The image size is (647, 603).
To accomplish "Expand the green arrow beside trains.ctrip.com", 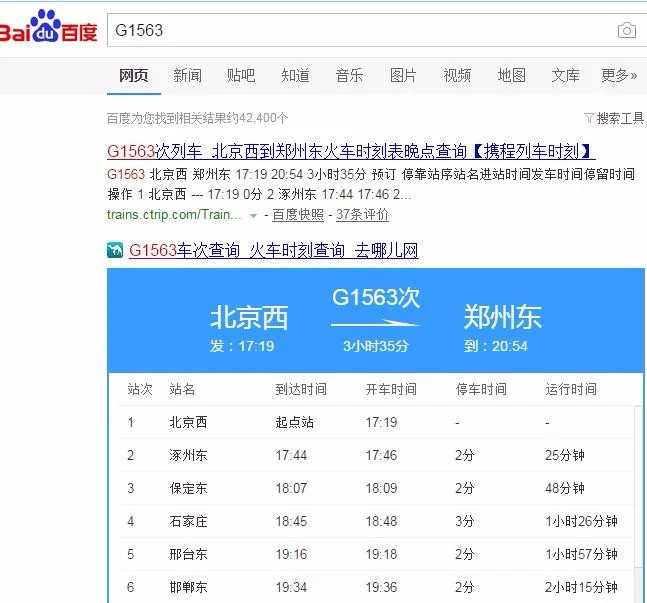I will click(x=253, y=215).
